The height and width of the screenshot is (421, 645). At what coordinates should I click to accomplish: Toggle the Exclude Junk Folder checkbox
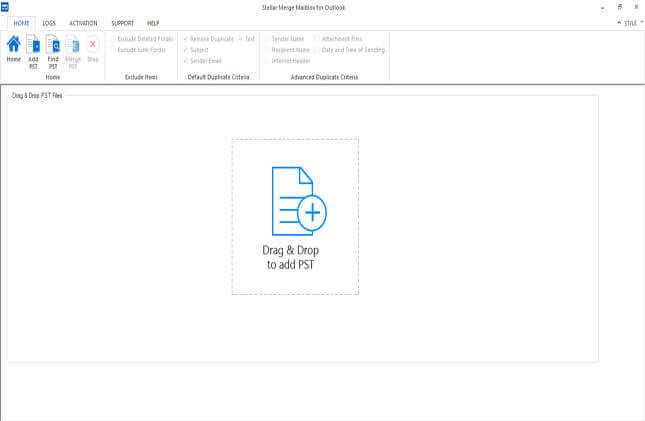click(x=114, y=49)
